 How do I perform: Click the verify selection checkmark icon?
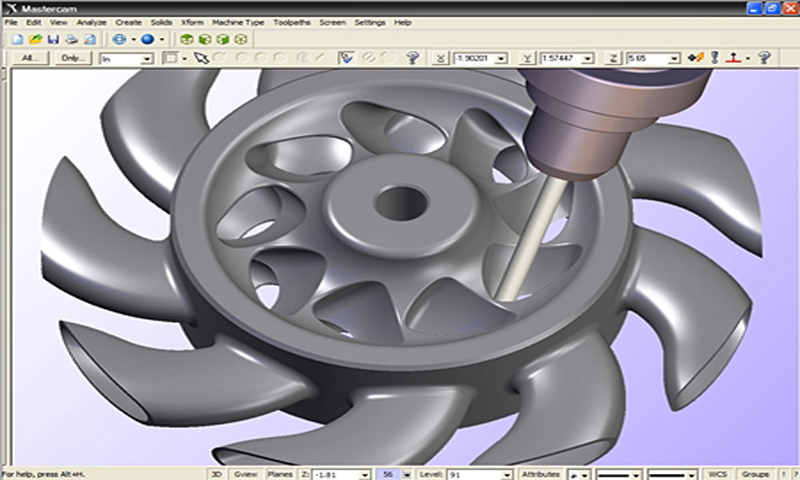tap(346, 58)
